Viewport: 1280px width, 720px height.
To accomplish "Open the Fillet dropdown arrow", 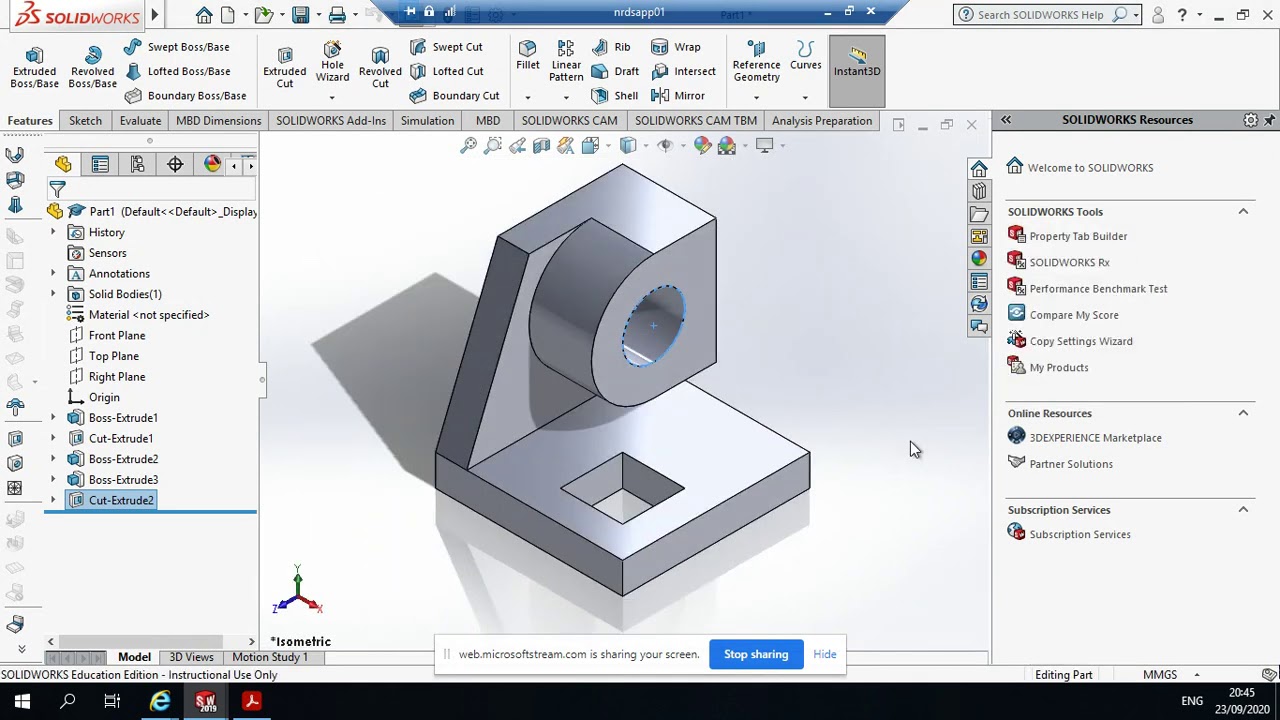I will coord(527,97).
